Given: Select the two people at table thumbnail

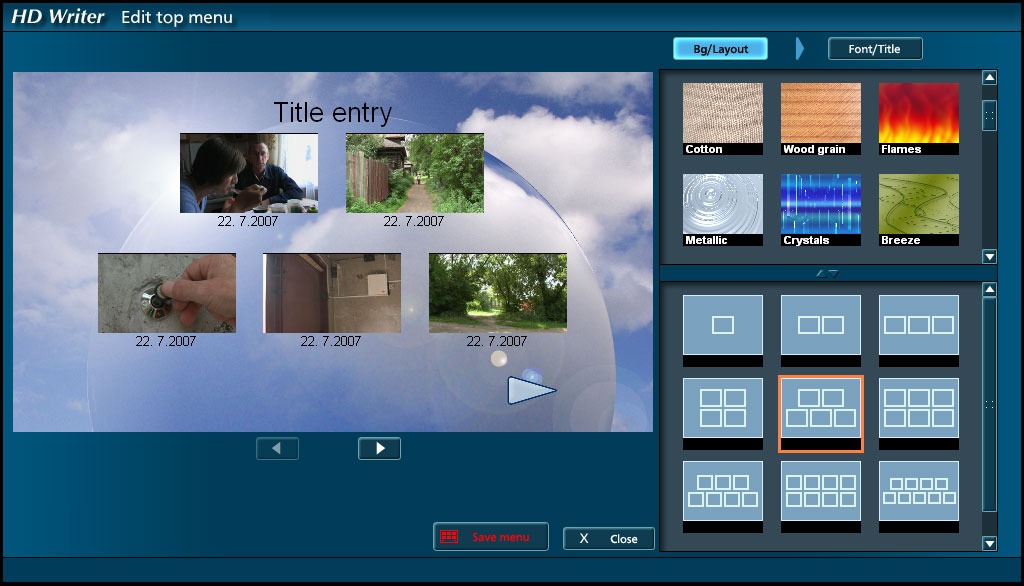Looking at the screenshot, I should coord(249,173).
